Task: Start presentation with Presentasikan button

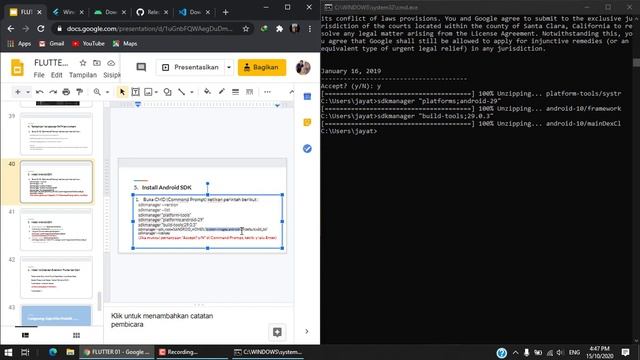Action: tap(190, 67)
